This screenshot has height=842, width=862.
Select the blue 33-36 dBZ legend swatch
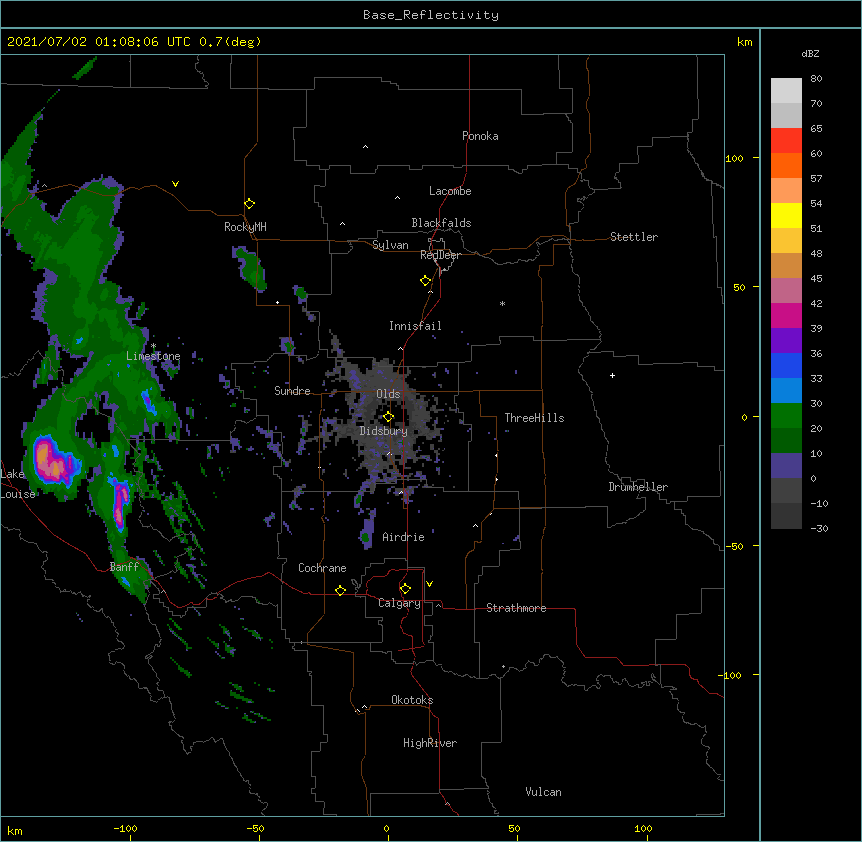(786, 365)
